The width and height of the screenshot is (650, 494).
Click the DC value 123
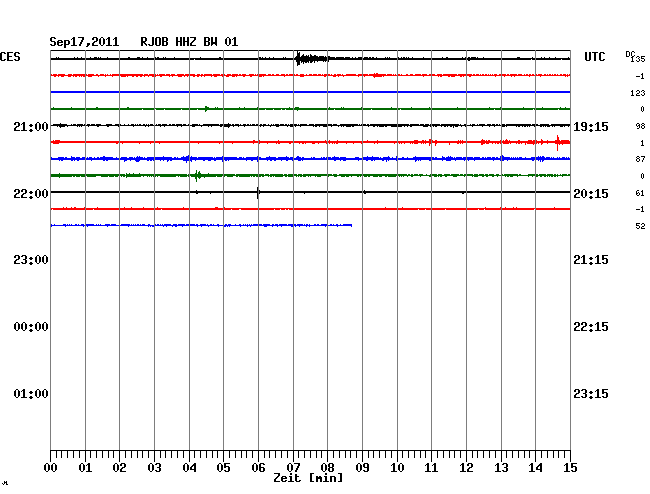(x=638, y=93)
